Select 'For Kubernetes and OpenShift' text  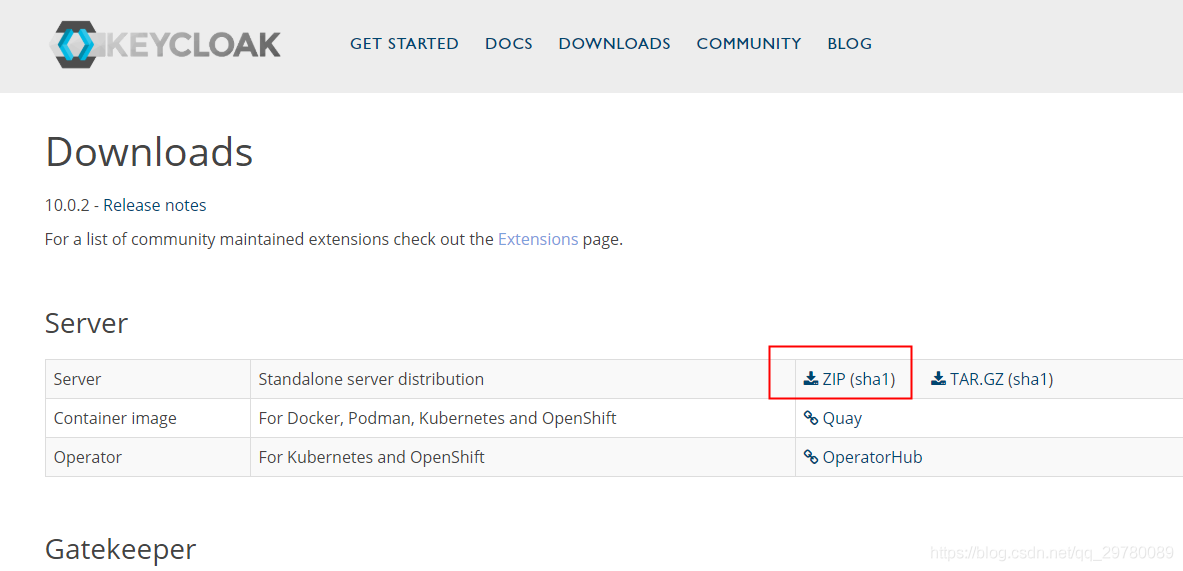click(371, 457)
